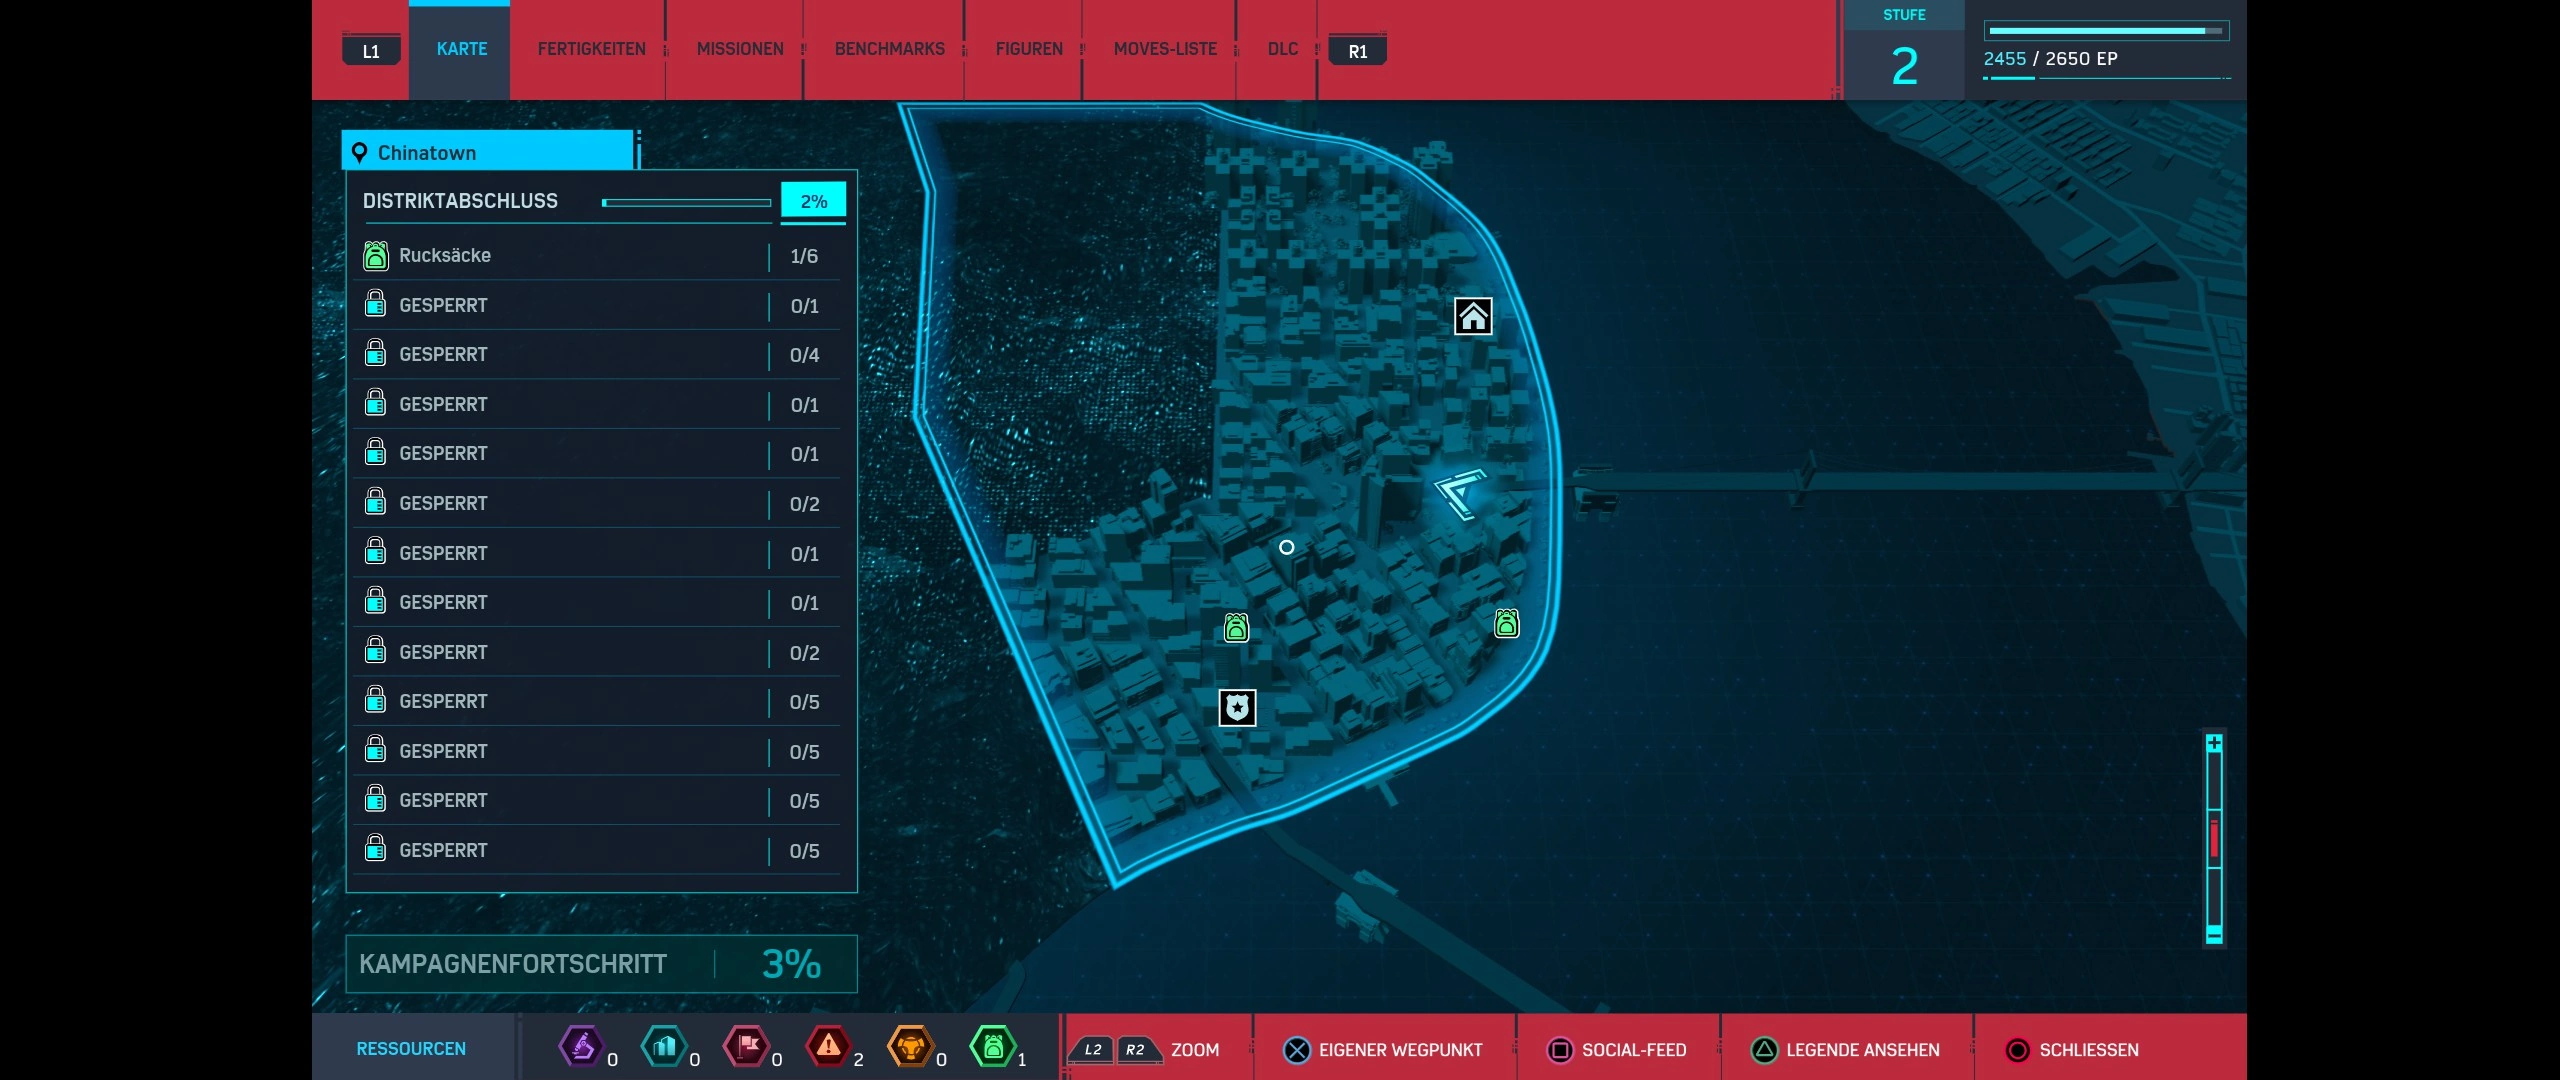This screenshot has width=2560, height=1080.
Task: Click the red crime token icon
Action: click(x=829, y=1047)
